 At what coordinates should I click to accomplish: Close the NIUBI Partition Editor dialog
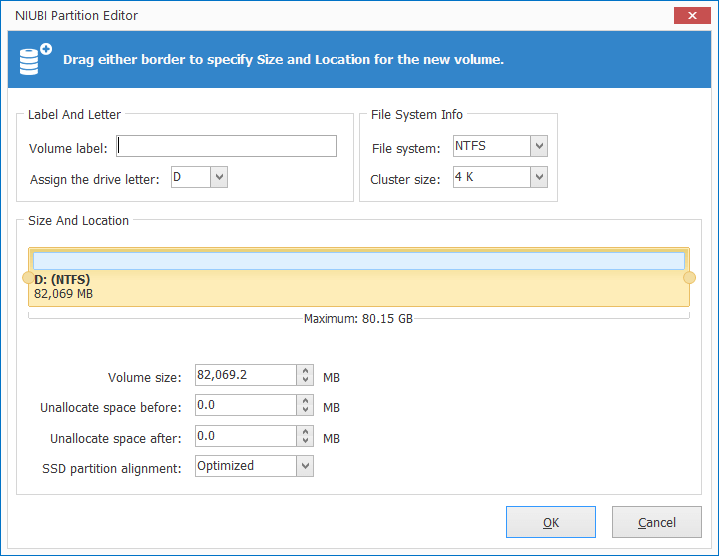coord(690,15)
